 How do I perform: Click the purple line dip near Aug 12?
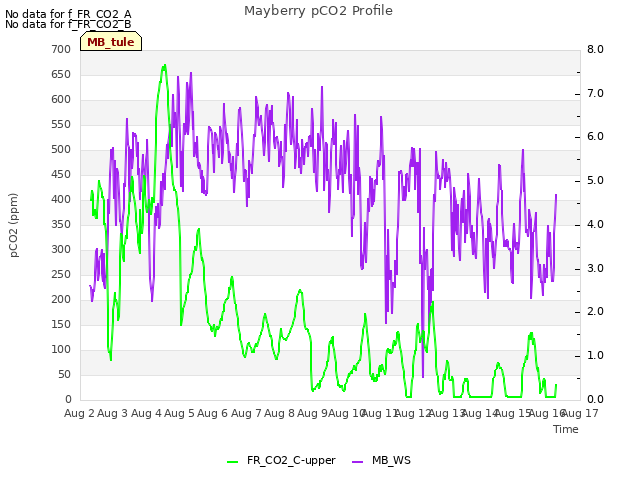click(423, 376)
